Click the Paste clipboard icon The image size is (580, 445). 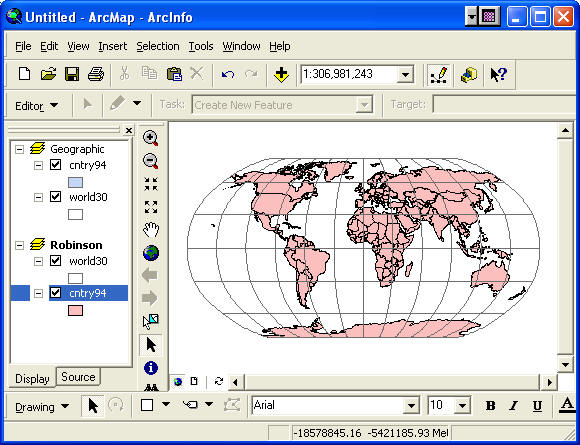(x=174, y=74)
